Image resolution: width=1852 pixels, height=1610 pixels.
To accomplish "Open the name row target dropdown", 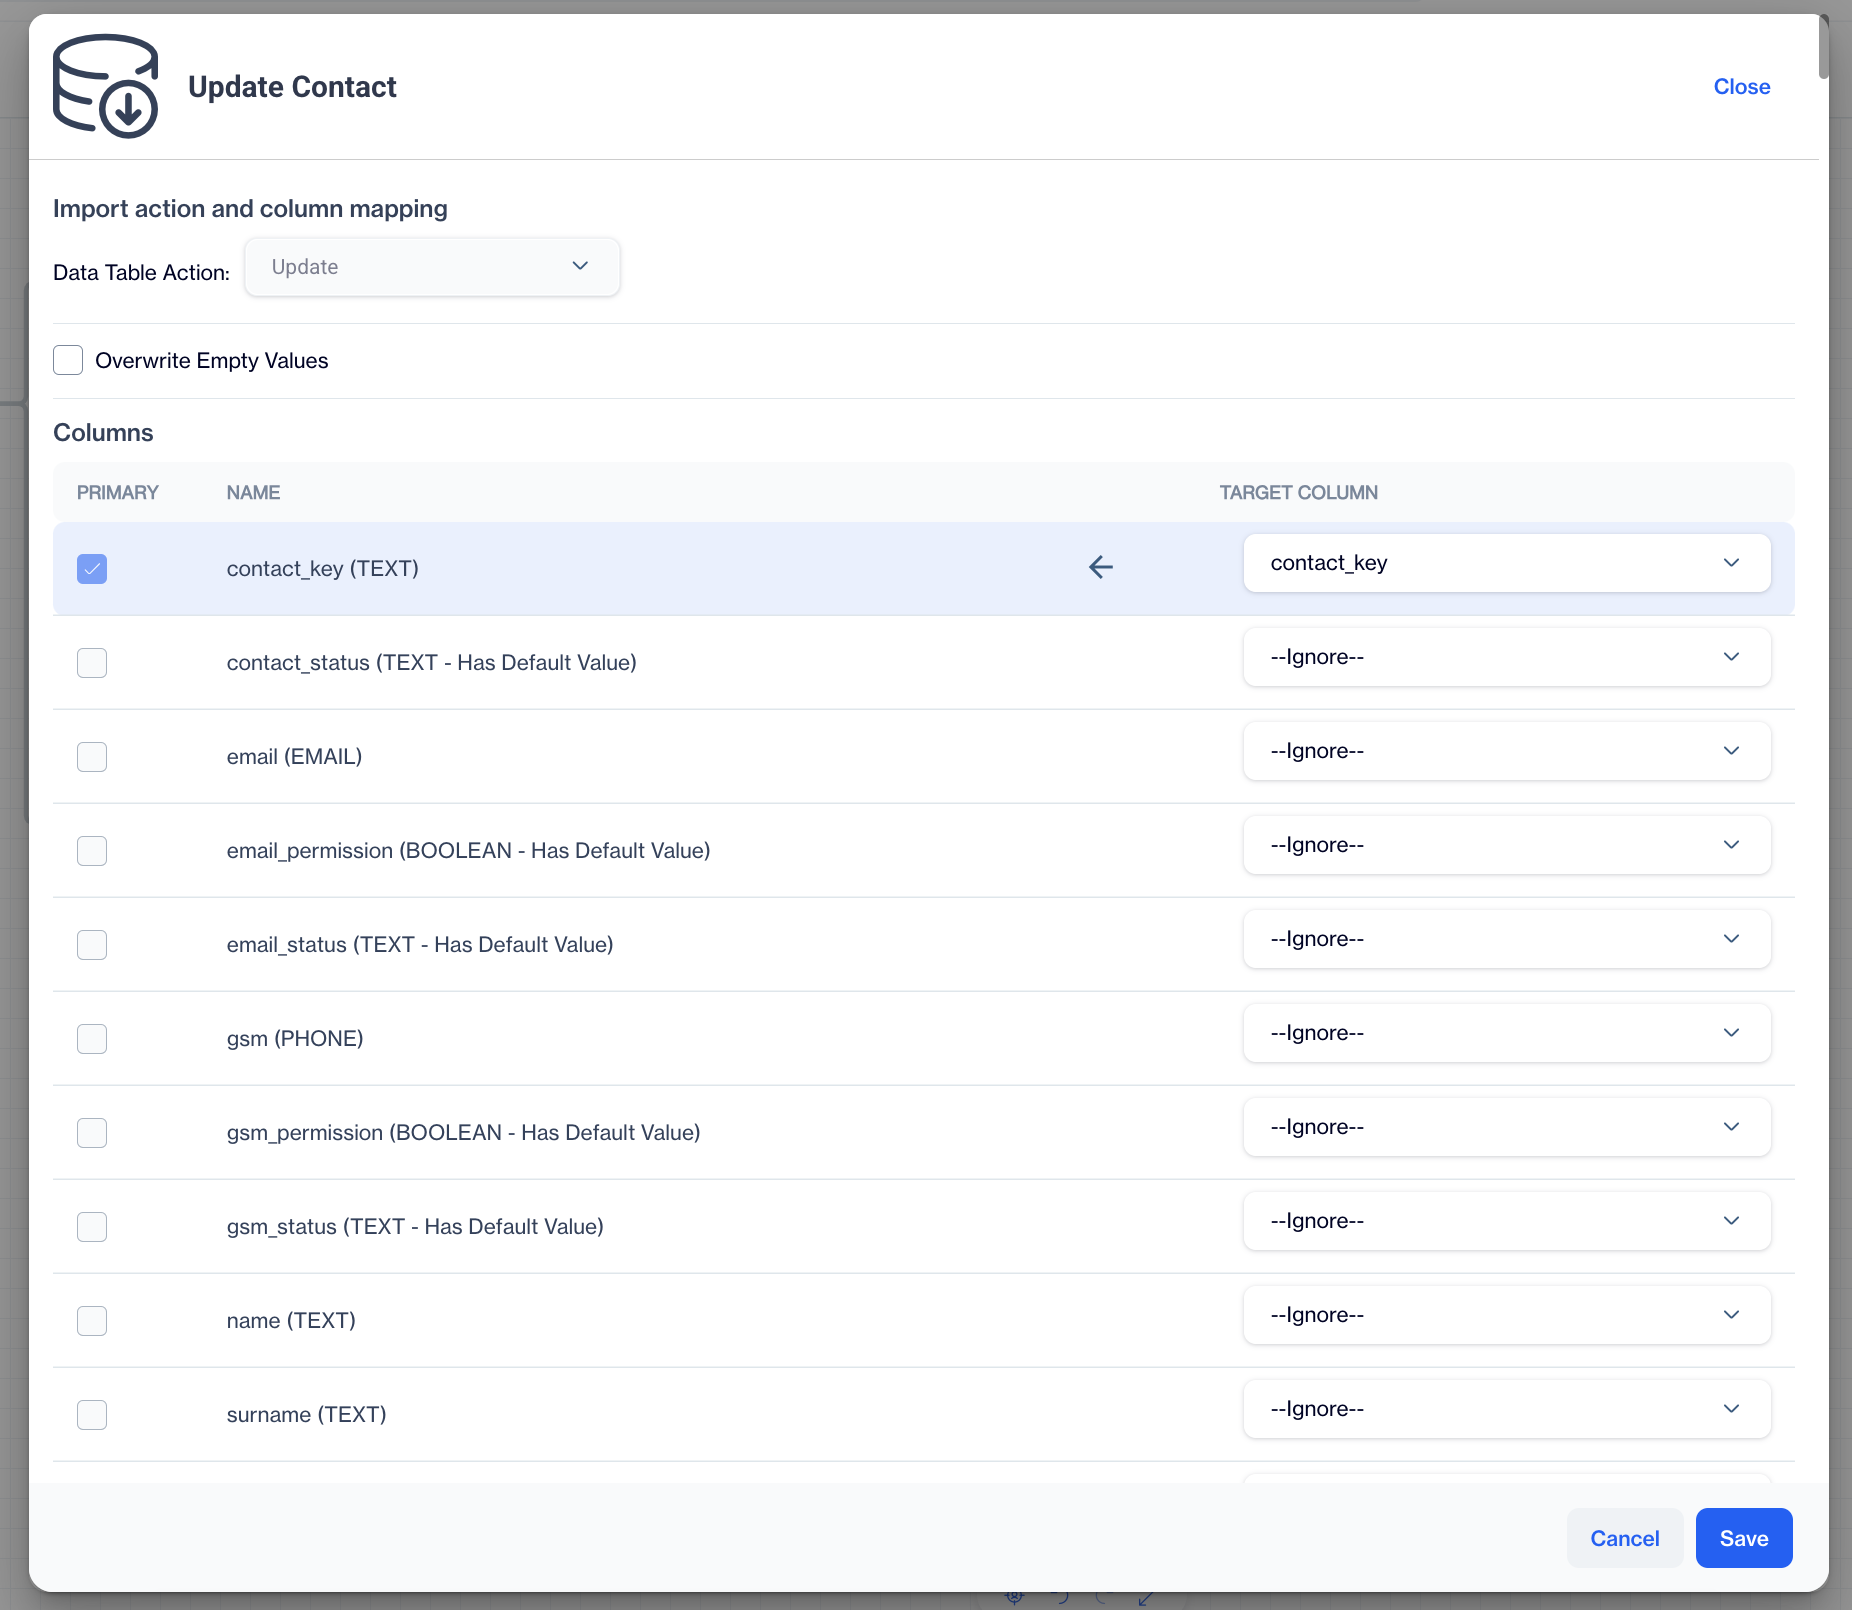I will 1506,1315.
